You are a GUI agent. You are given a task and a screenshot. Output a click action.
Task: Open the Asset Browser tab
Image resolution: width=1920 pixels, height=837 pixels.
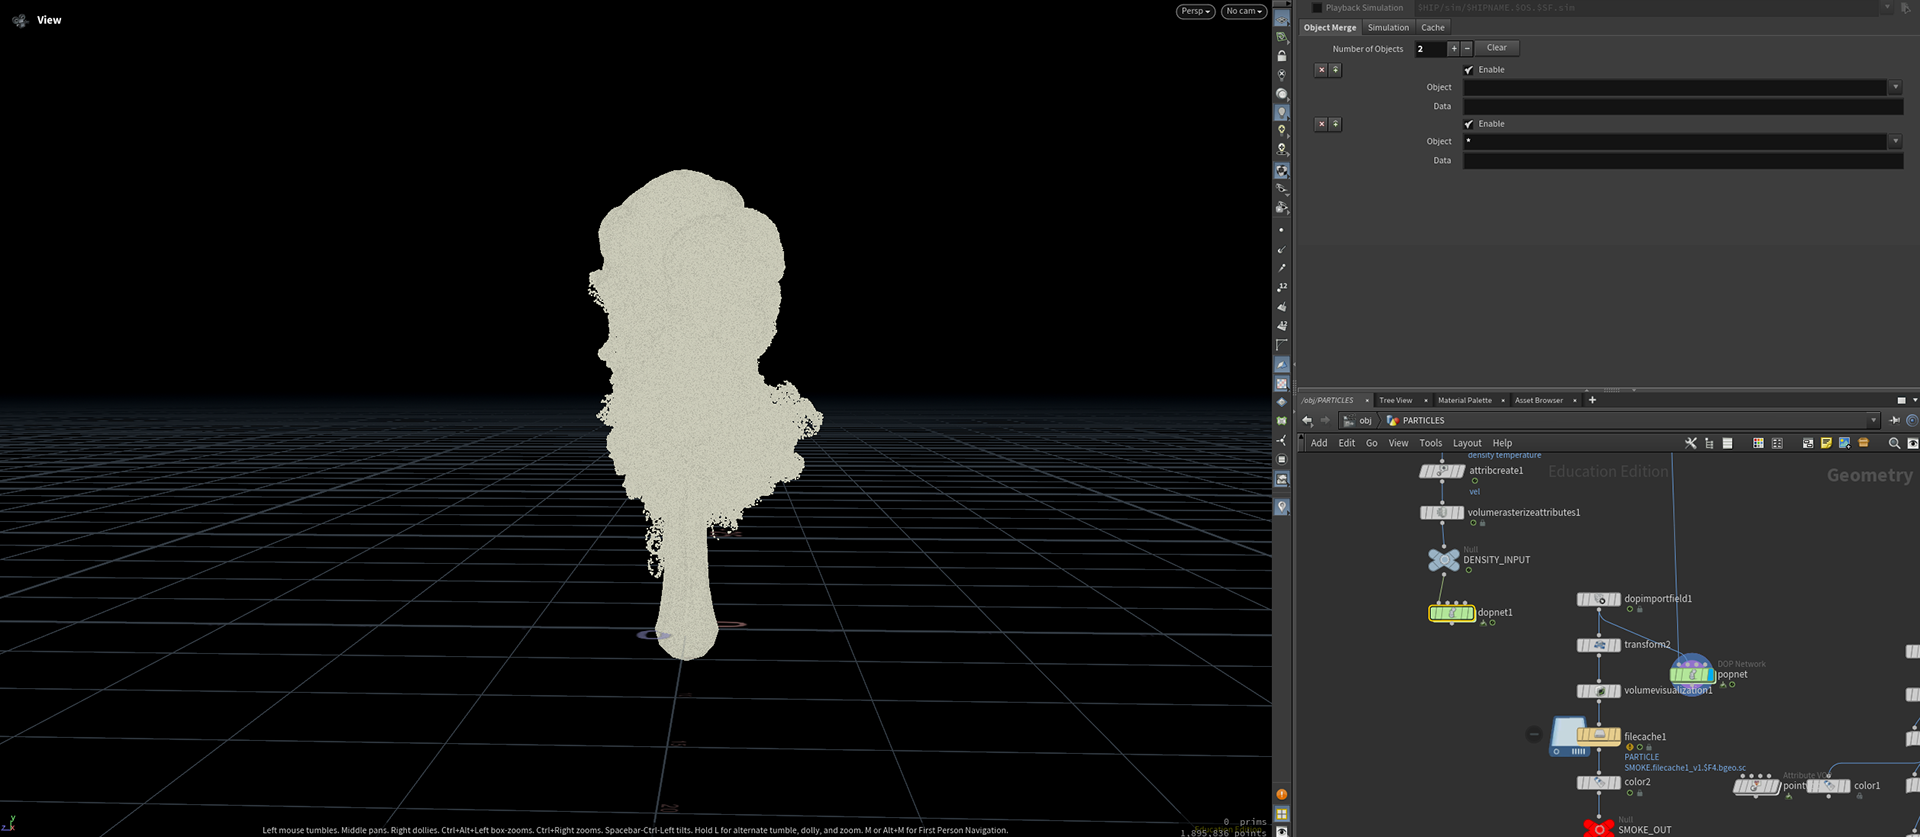pyautogui.click(x=1538, y=400)
